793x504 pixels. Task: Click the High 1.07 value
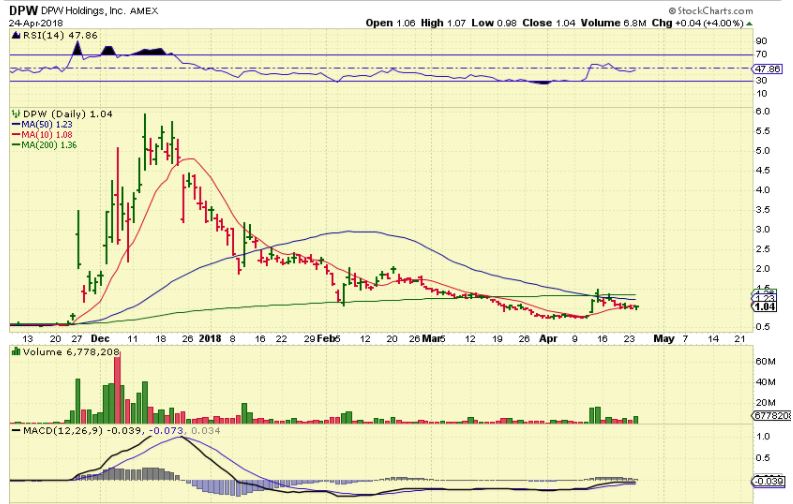(443, 23)
